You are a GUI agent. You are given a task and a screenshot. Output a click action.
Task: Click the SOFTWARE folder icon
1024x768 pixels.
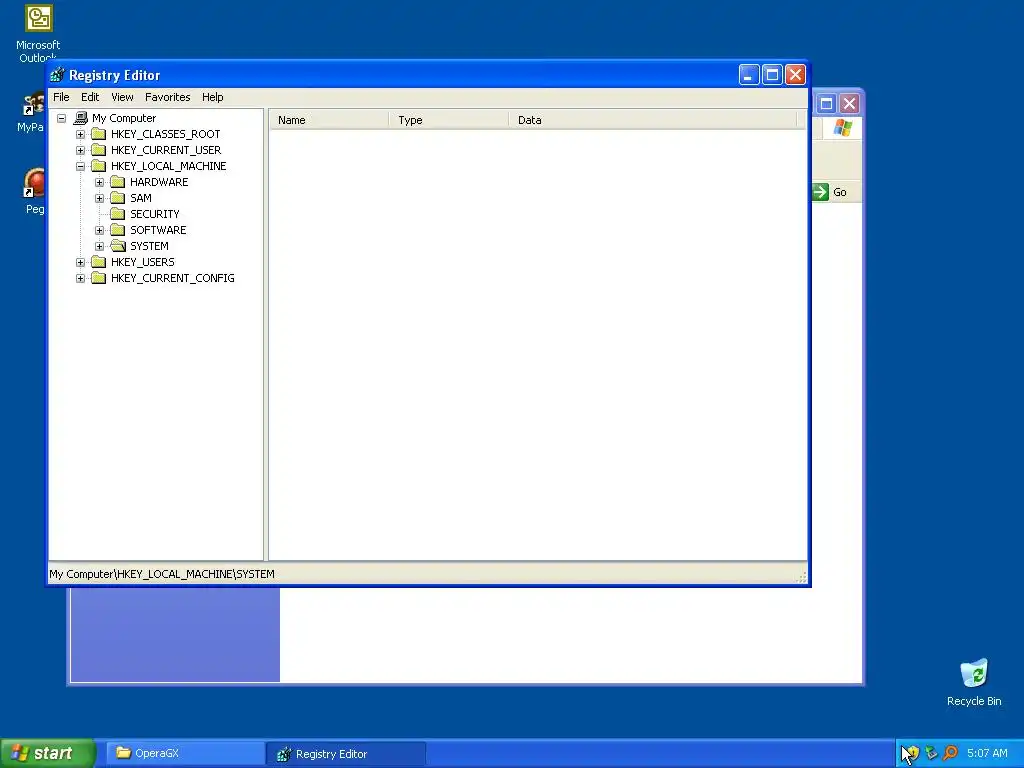coord(118,230)
